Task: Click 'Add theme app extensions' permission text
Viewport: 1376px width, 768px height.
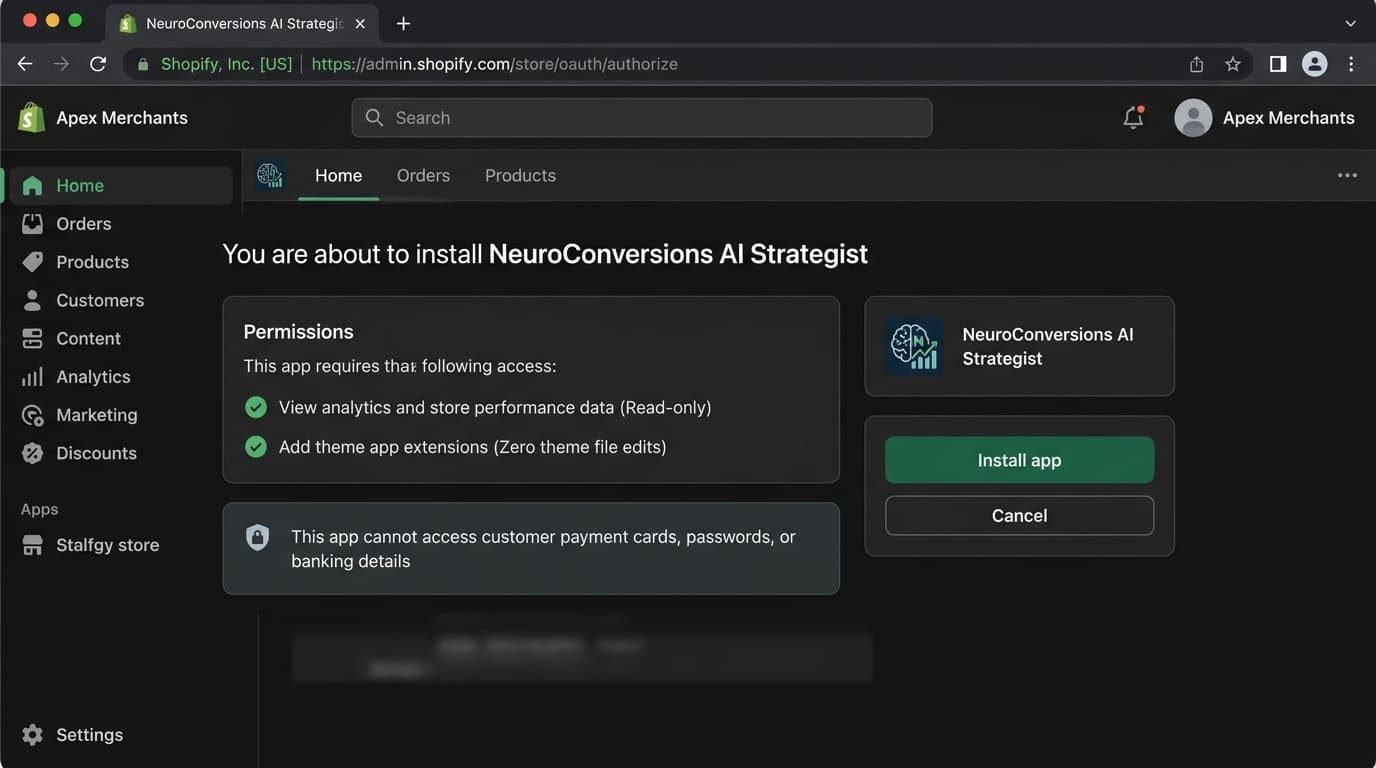Action: pyautogui.click(x=472, y=447)
